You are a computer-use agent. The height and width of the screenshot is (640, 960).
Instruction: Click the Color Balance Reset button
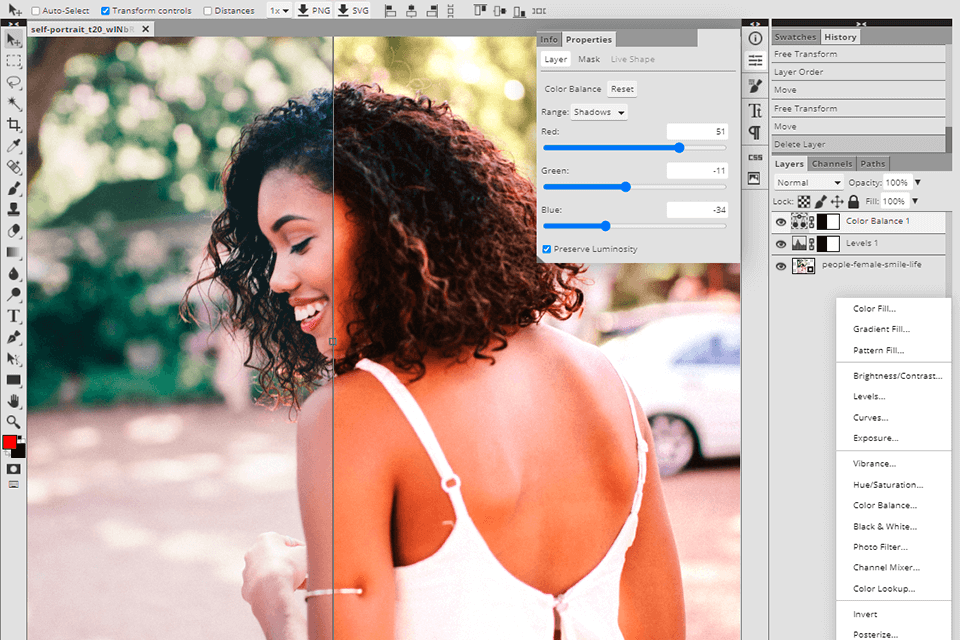(x=621, y=88)
